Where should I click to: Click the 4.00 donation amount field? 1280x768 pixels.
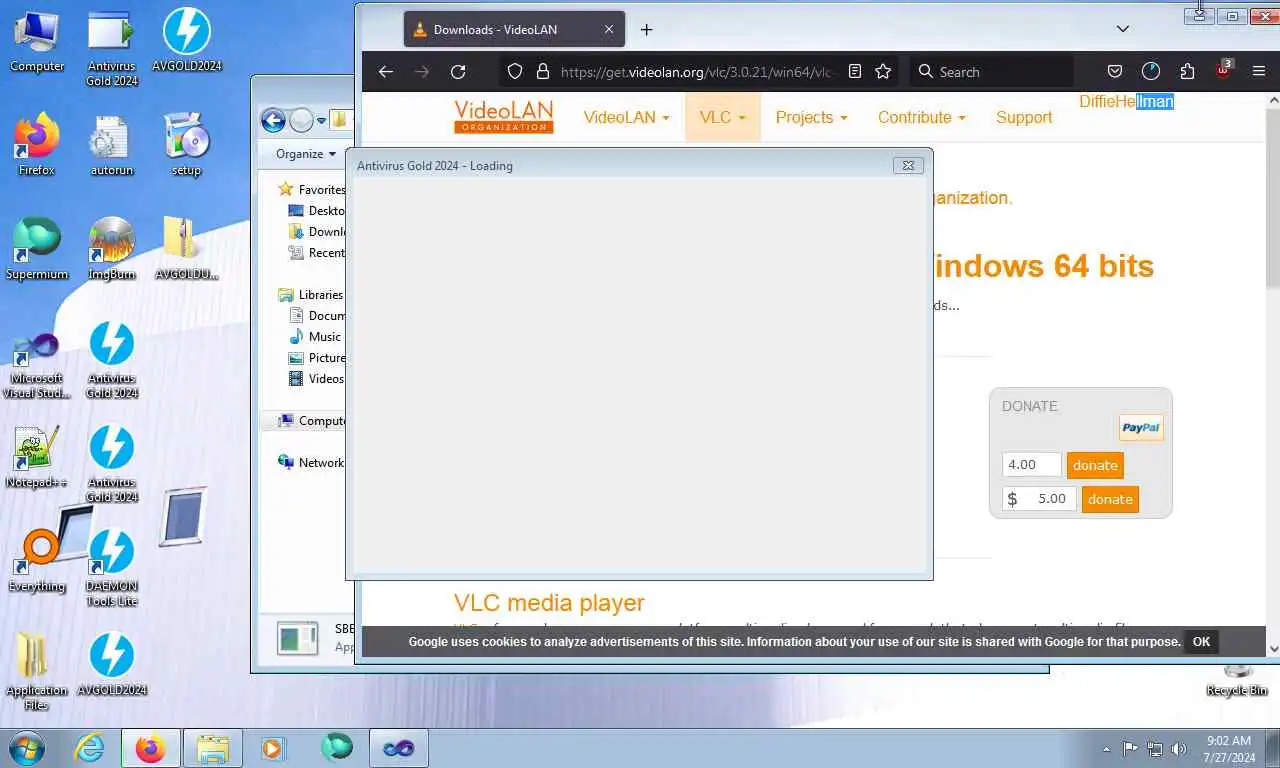click(1031, 465)
